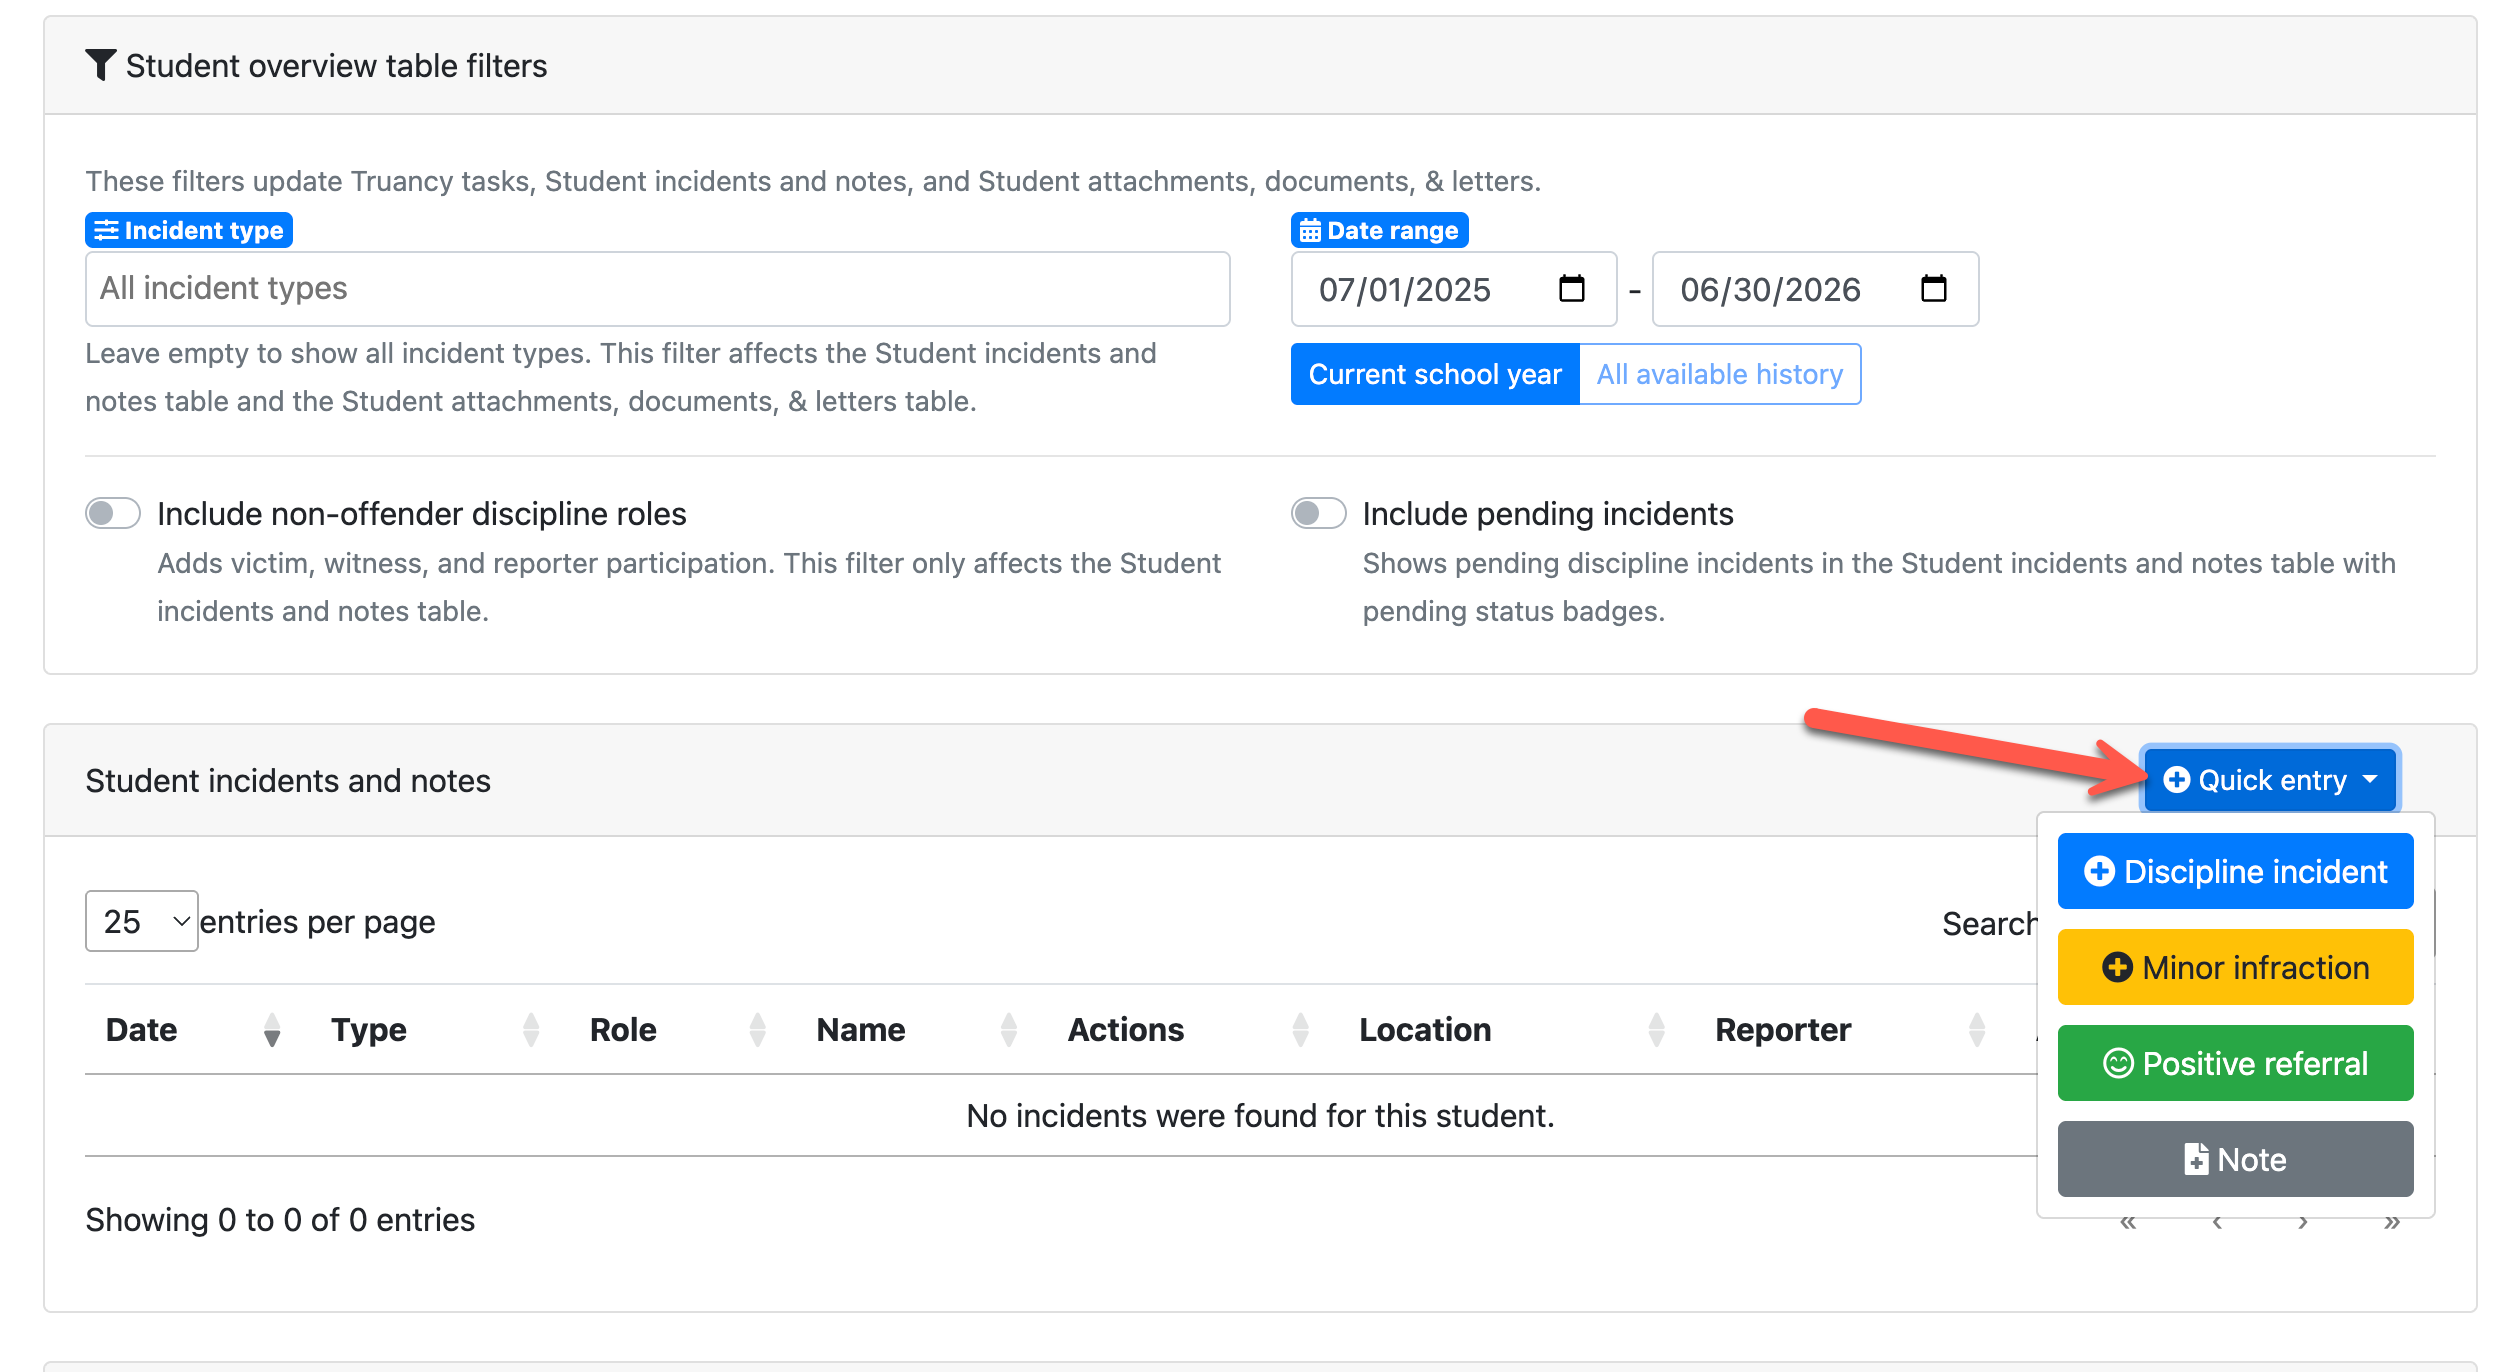Image resolution: width=2508 pixels, height=1372 pixels.
Task: Open the start date calendar picker icon
Action: pos(1571,289)
